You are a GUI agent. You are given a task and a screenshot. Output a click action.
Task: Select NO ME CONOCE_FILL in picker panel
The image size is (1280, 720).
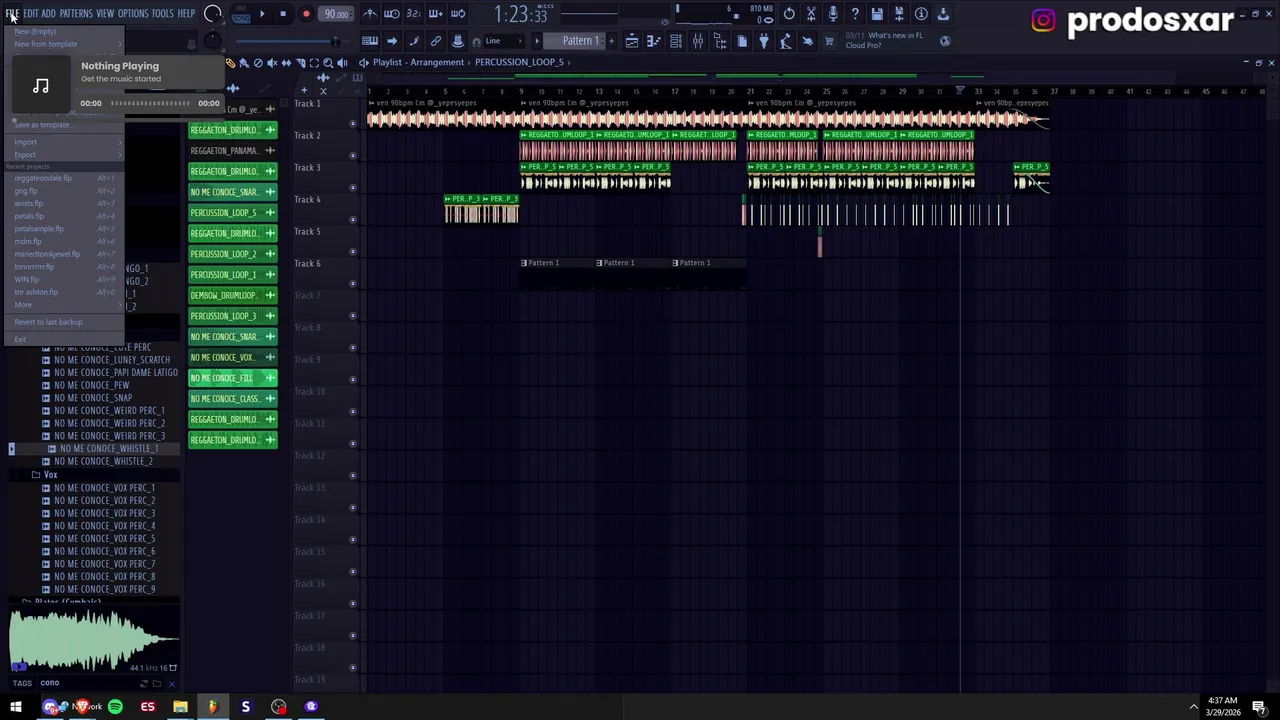(x=232, y=378)
